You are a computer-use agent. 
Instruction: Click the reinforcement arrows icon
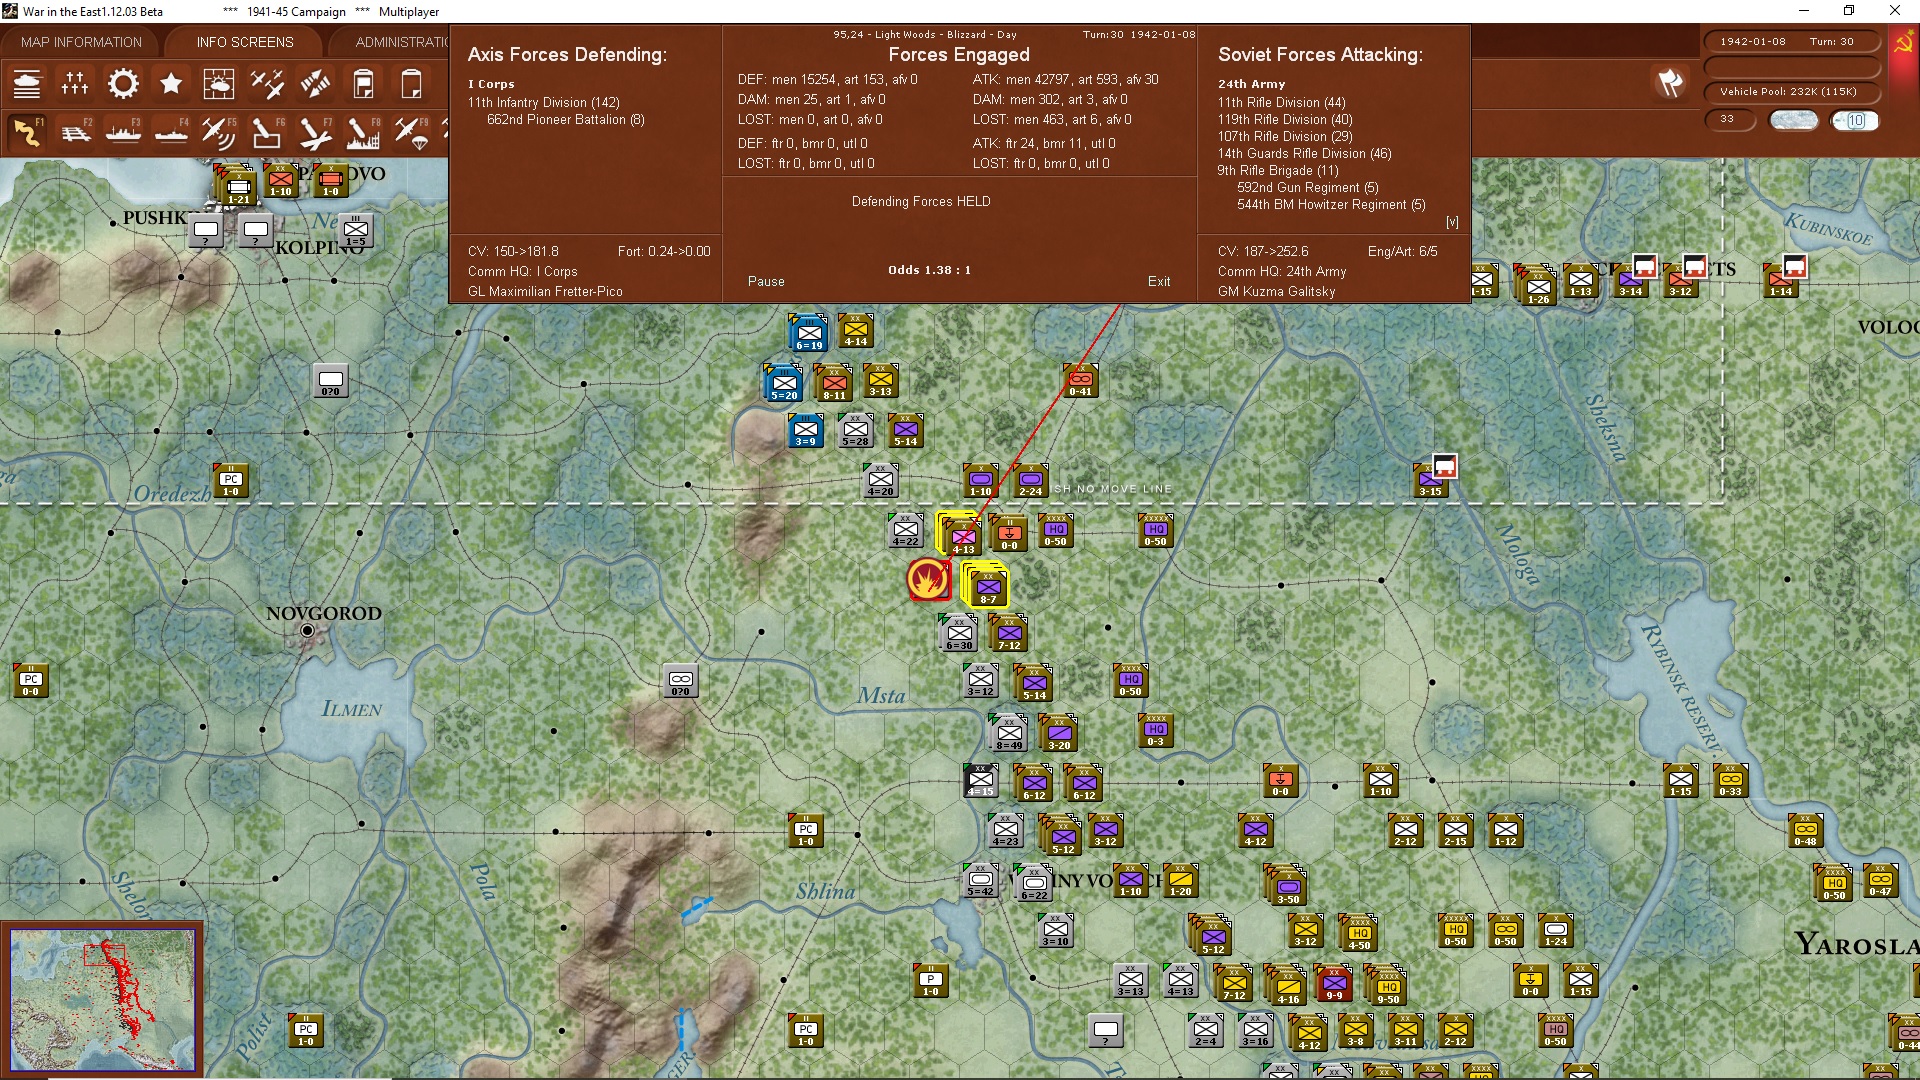pos(315,84)
